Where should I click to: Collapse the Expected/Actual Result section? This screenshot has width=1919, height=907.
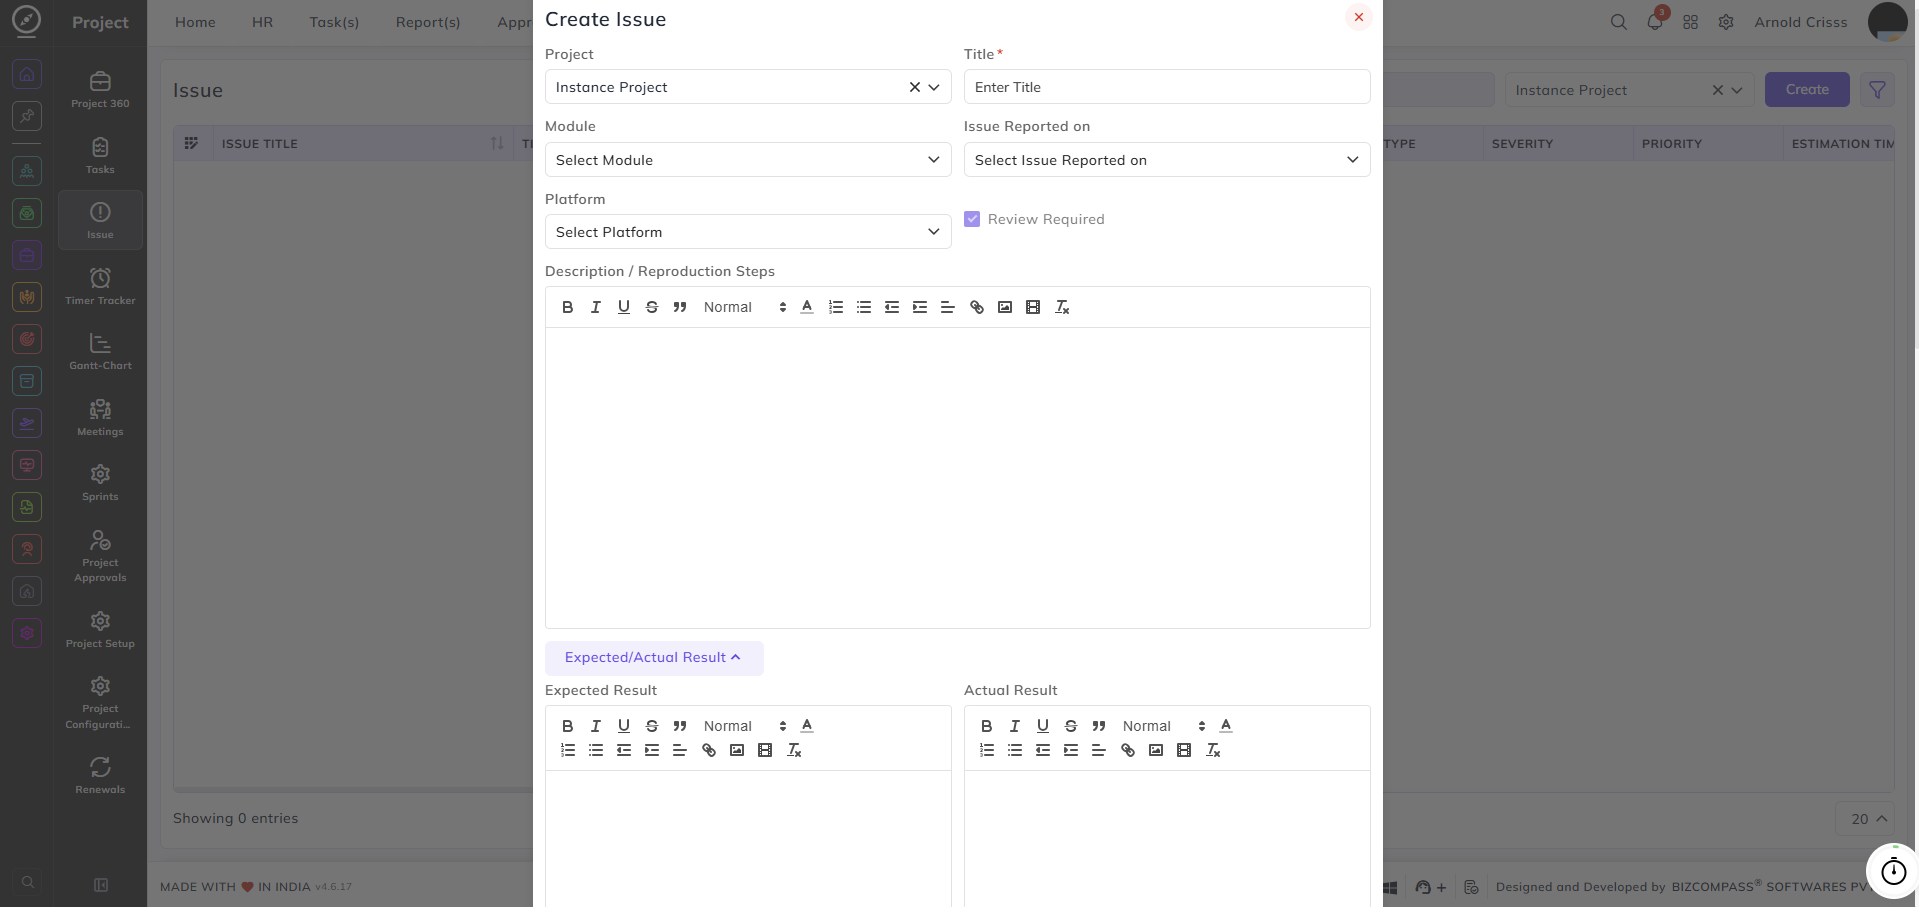tap(654, 658)
